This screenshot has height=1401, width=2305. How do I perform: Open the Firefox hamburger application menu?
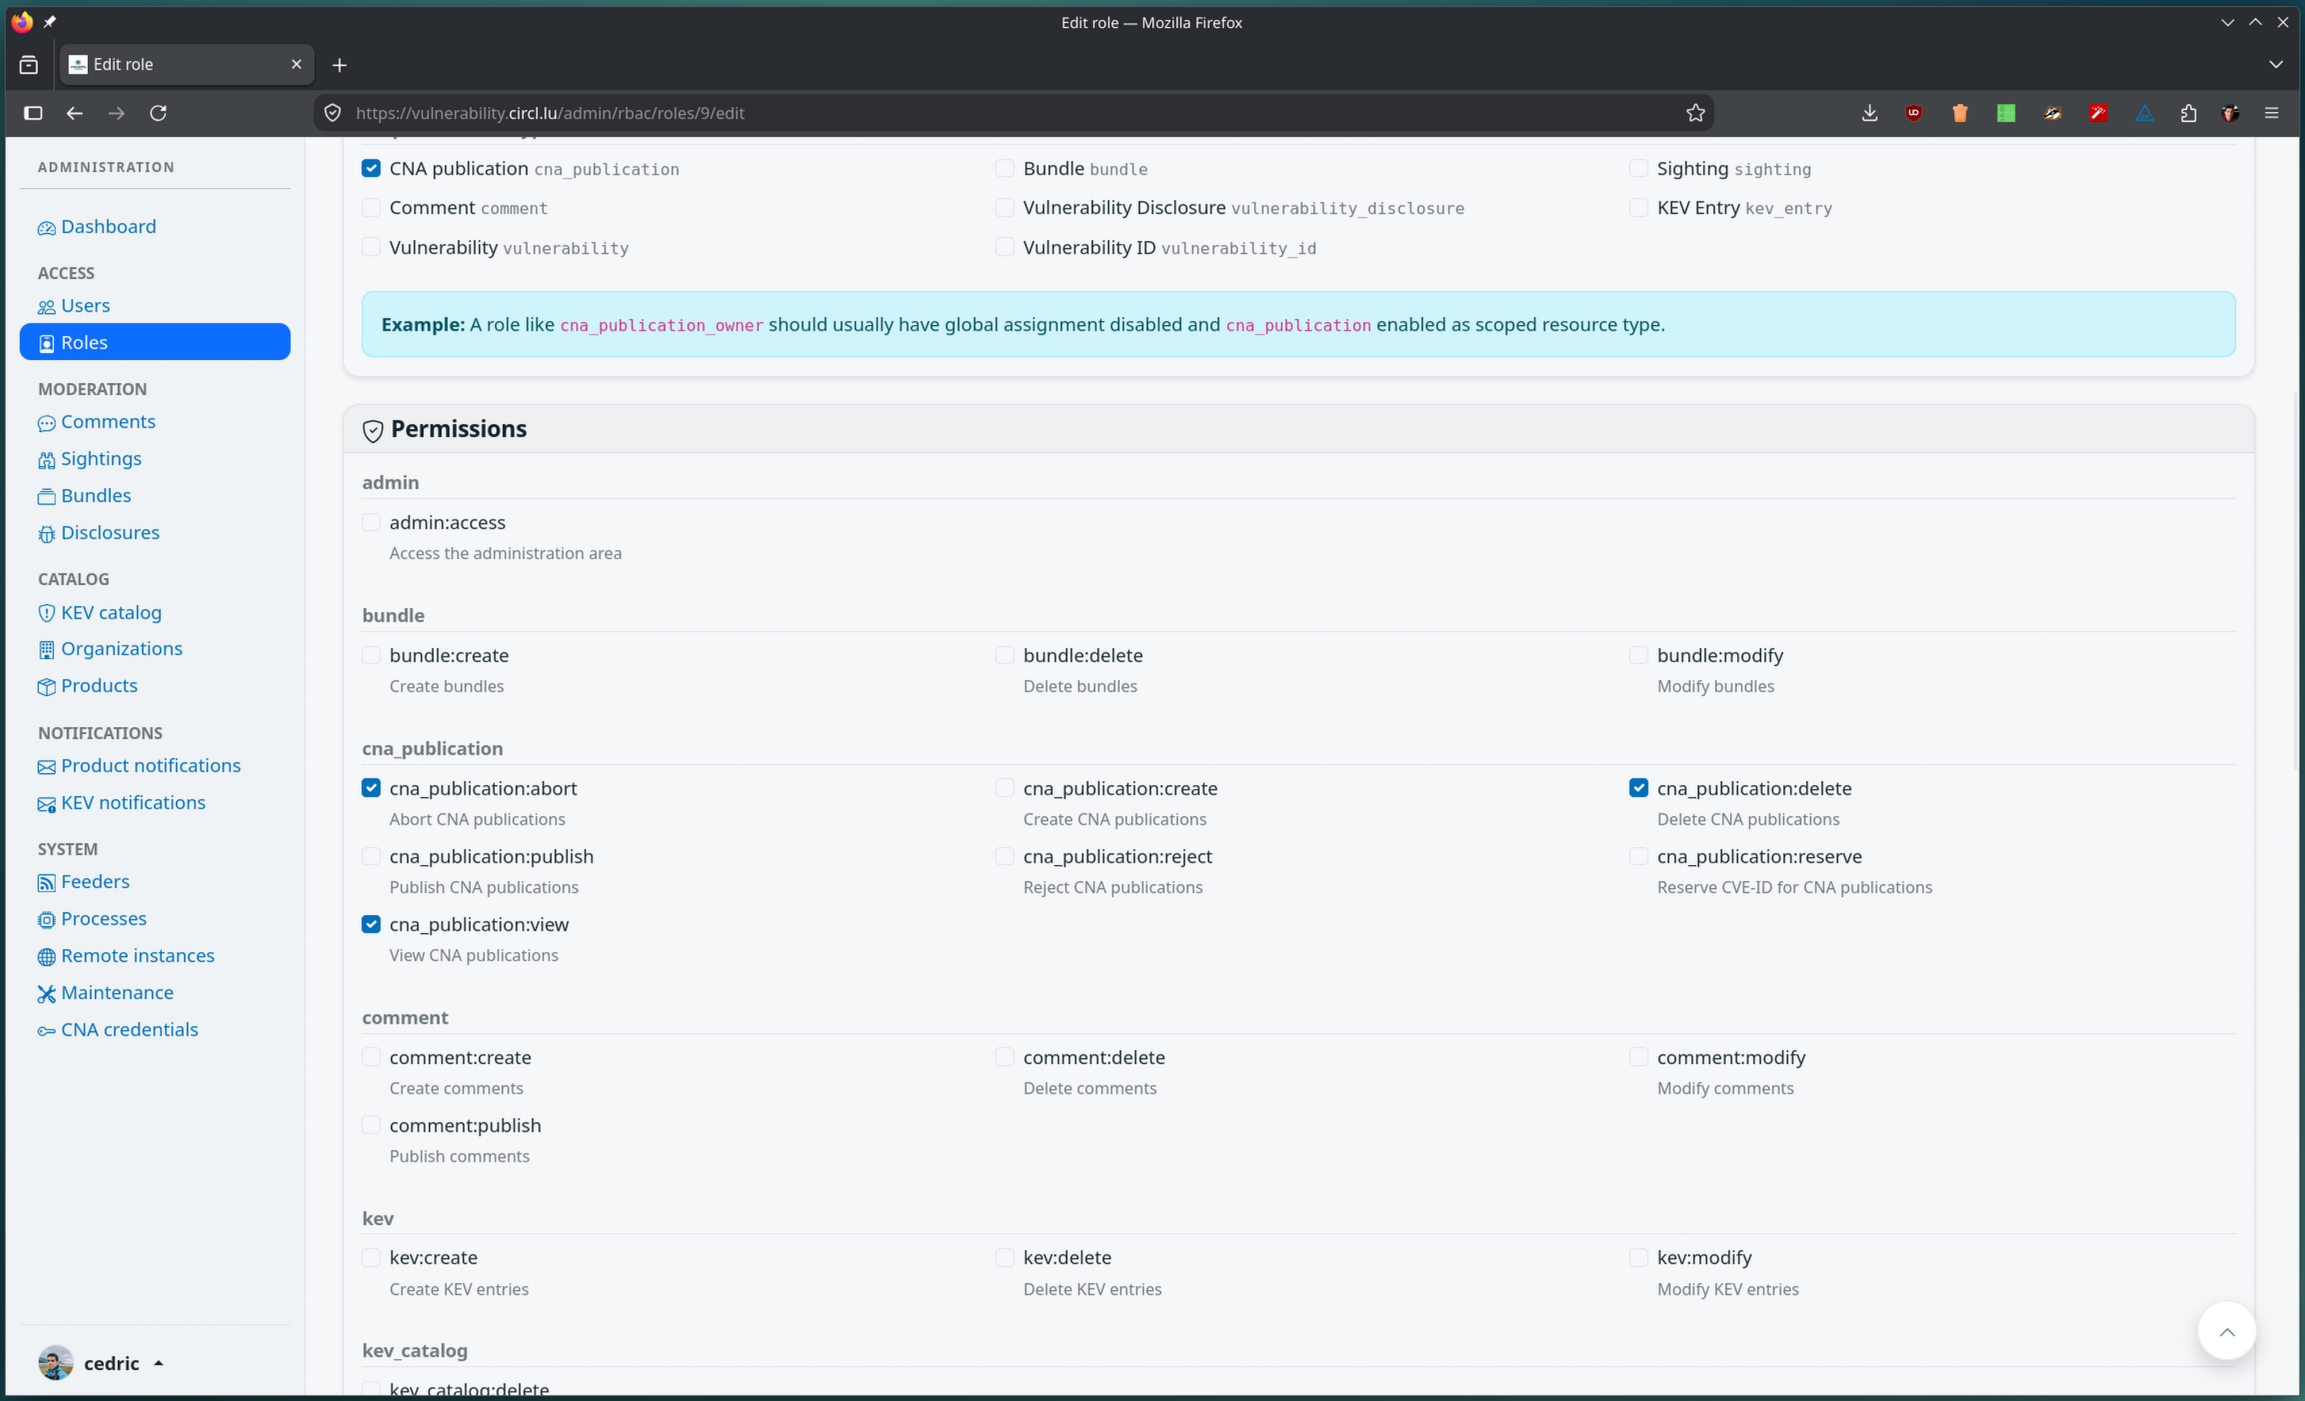pos(2272,113)
